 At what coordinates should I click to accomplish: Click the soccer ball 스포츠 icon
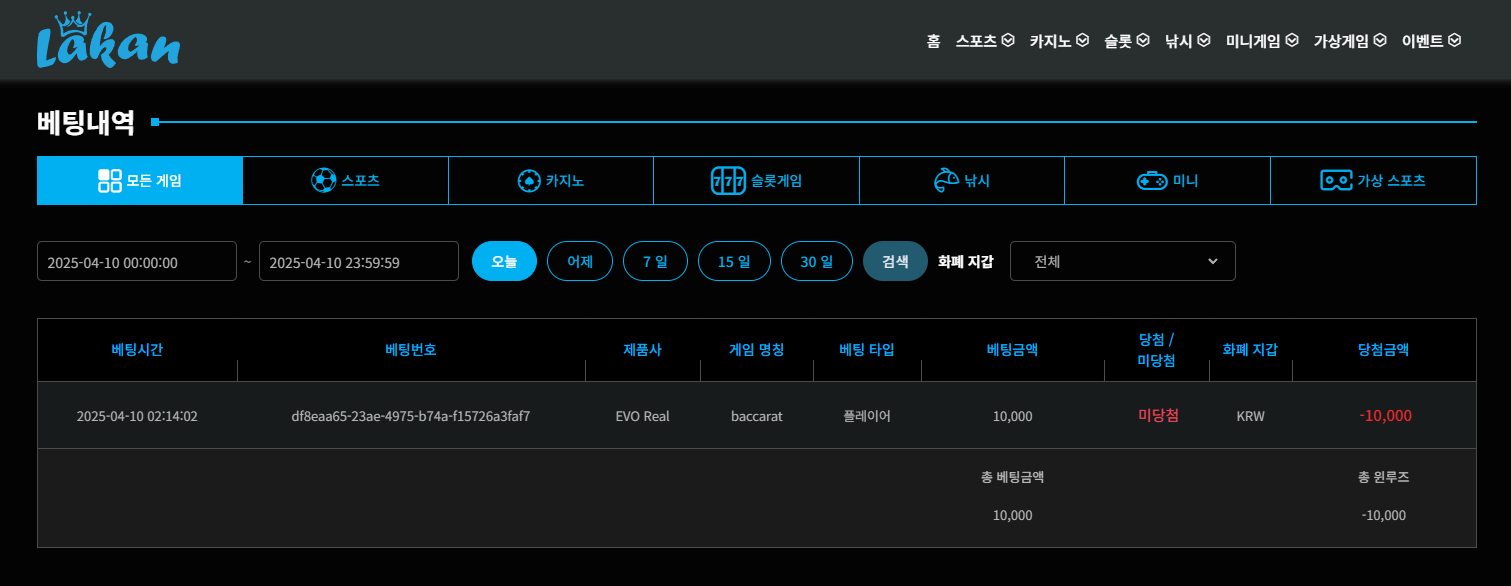324,181
